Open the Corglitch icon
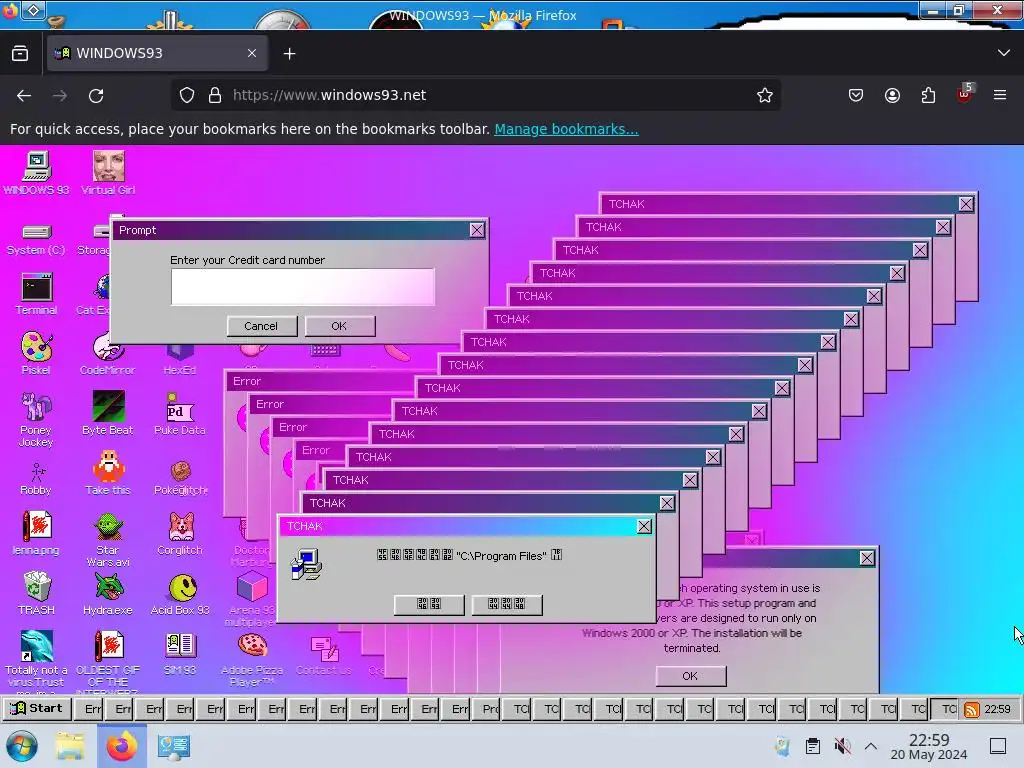1024x768 pixels. pos(180,534)
